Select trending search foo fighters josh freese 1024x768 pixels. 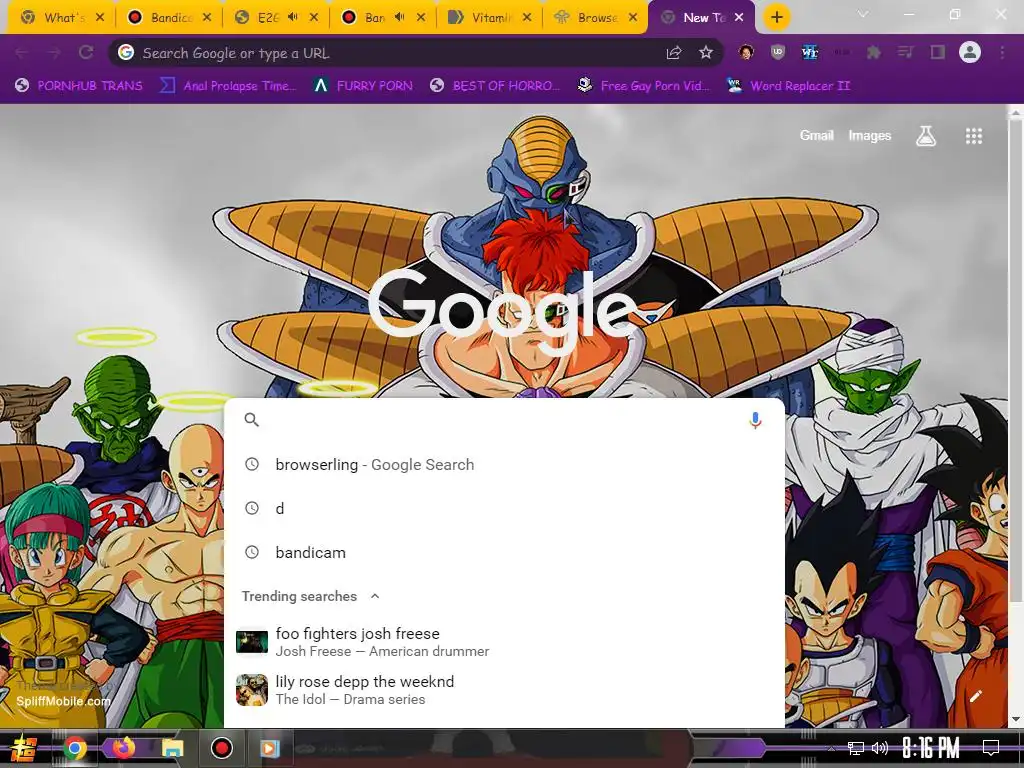point(504,642)
